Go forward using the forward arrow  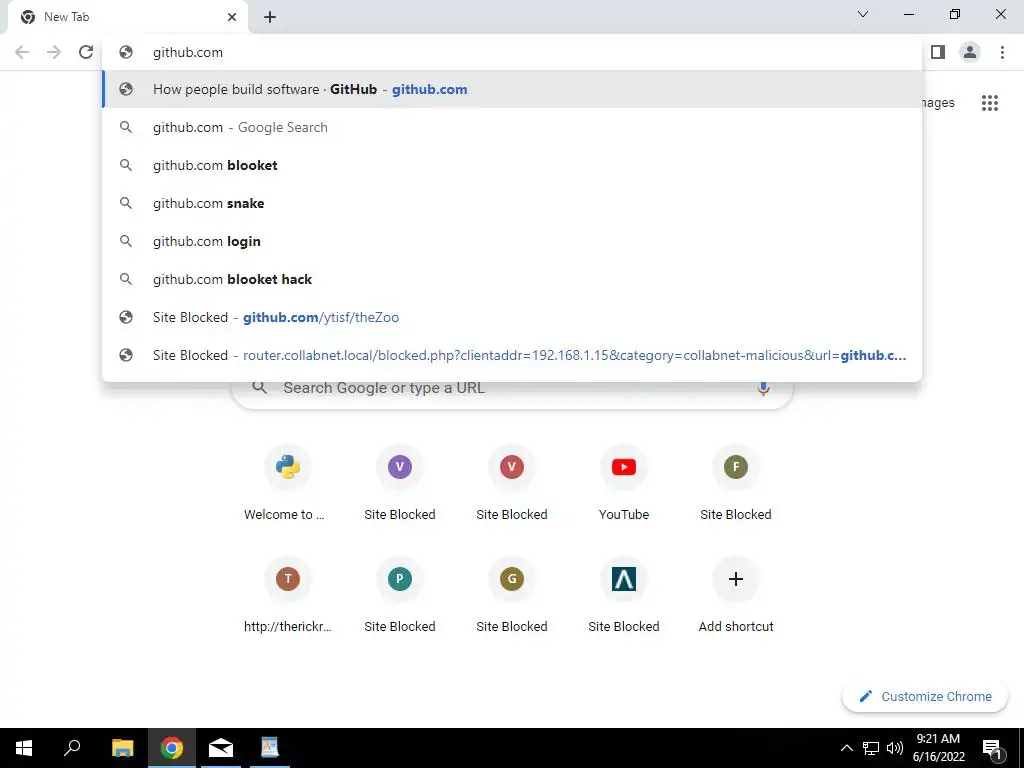click(54, 52)
